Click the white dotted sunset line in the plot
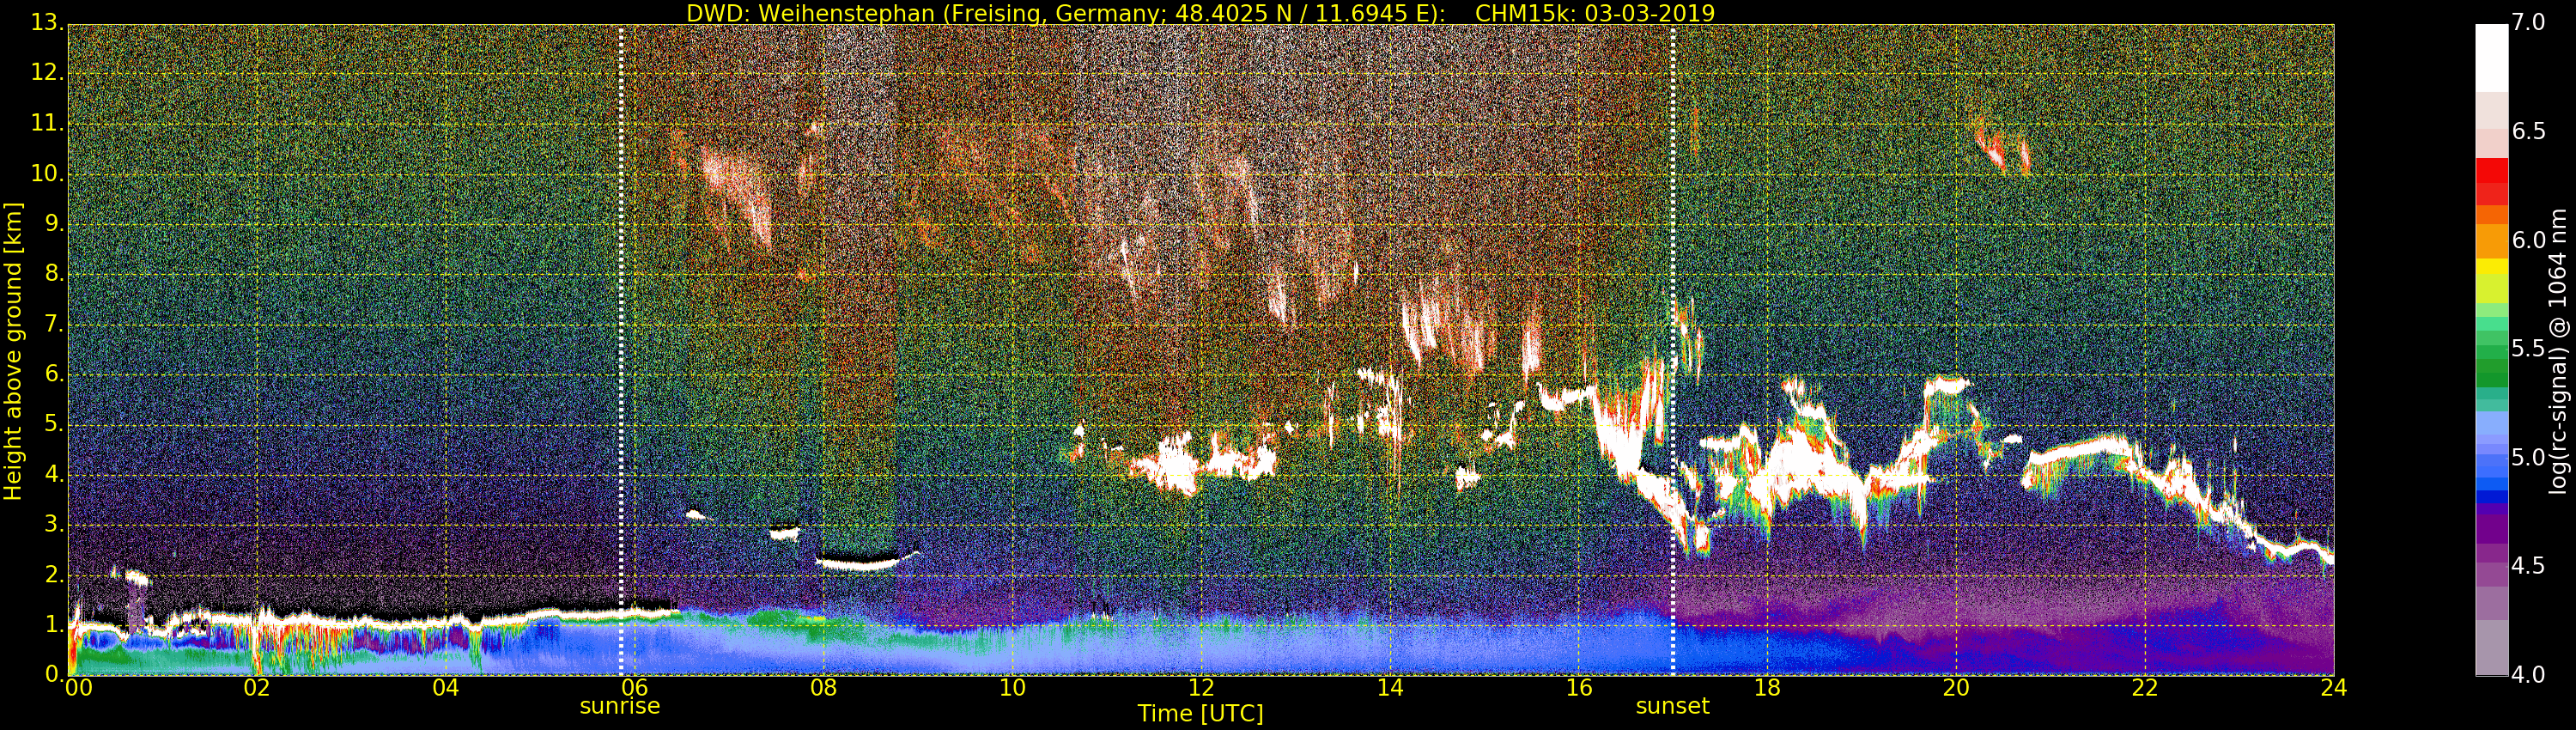Image resolution: width=2576 pixels, height=730 pixels. (x=1673, y=350)
